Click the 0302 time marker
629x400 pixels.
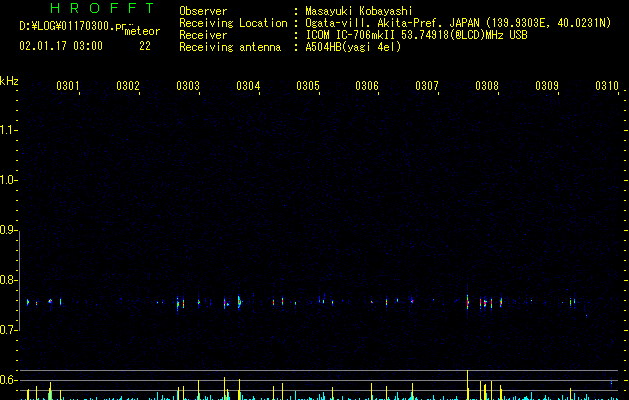(x=128, y=85)
